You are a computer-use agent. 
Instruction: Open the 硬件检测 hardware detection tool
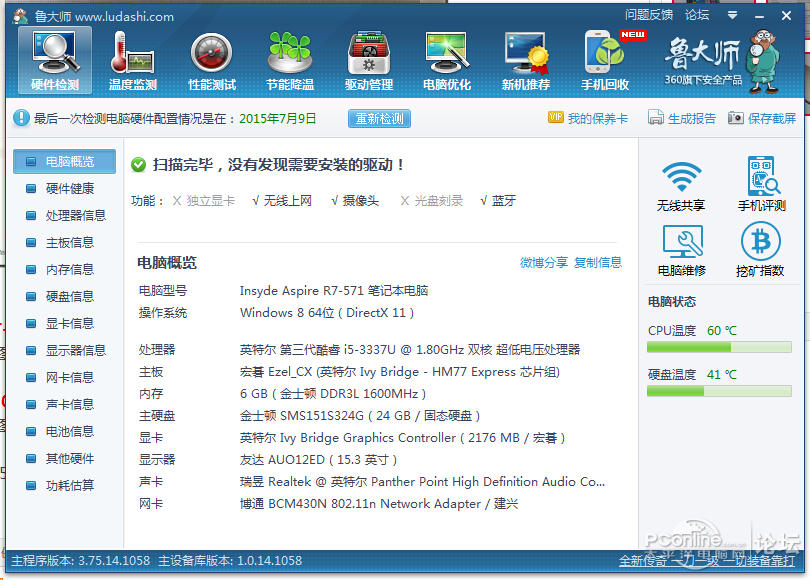click(x=55, y=60)
